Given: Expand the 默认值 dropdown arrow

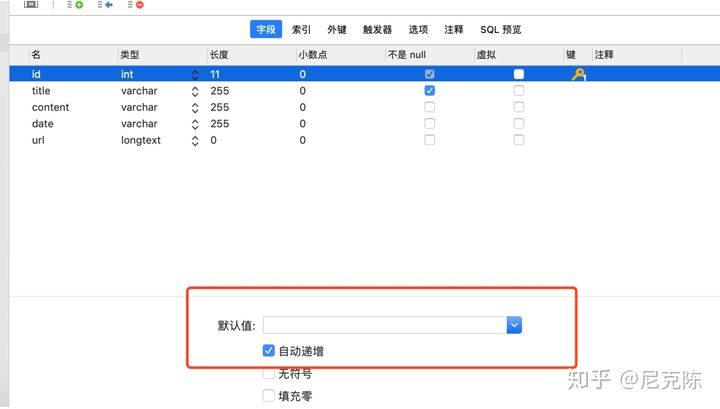Looking at the screenshot, I should click(514, 325).
